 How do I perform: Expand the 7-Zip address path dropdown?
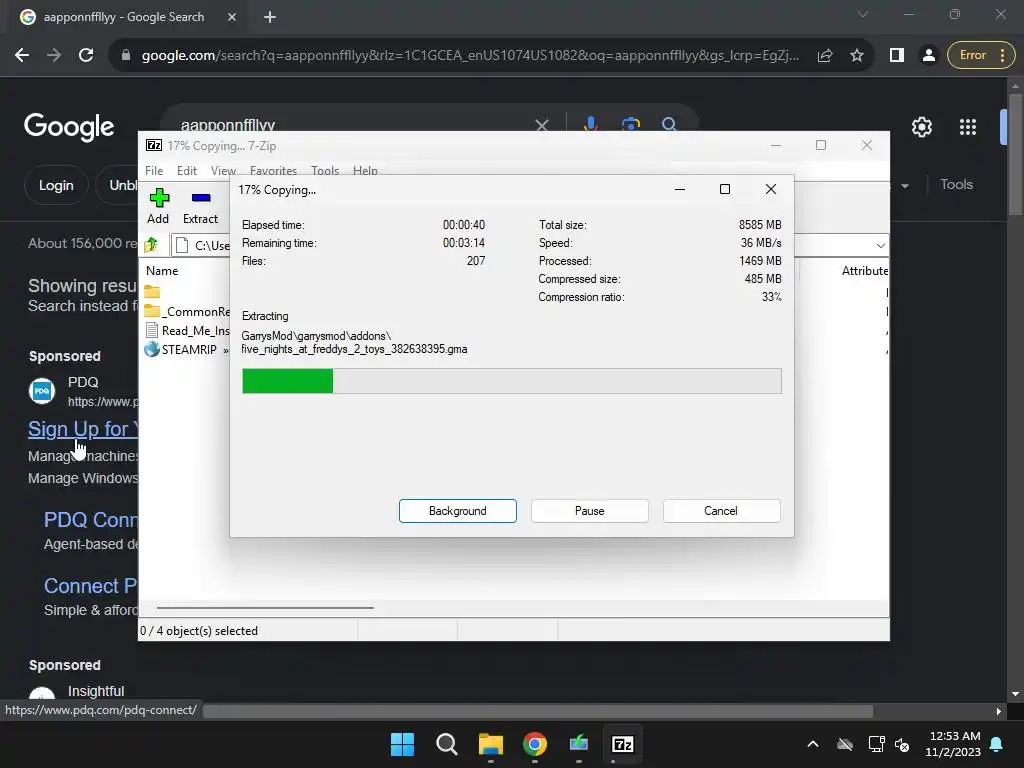880,246
